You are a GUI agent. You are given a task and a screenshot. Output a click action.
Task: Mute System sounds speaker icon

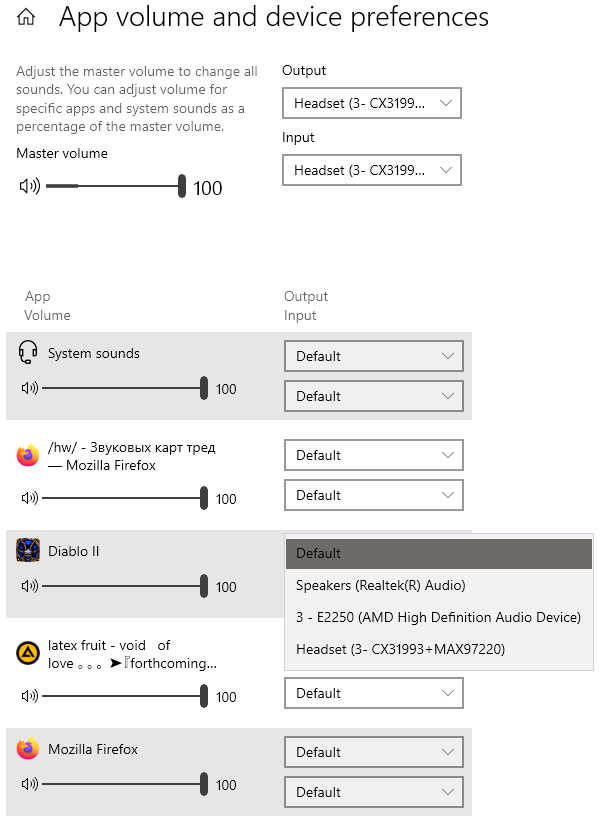[x=29, y=388]
